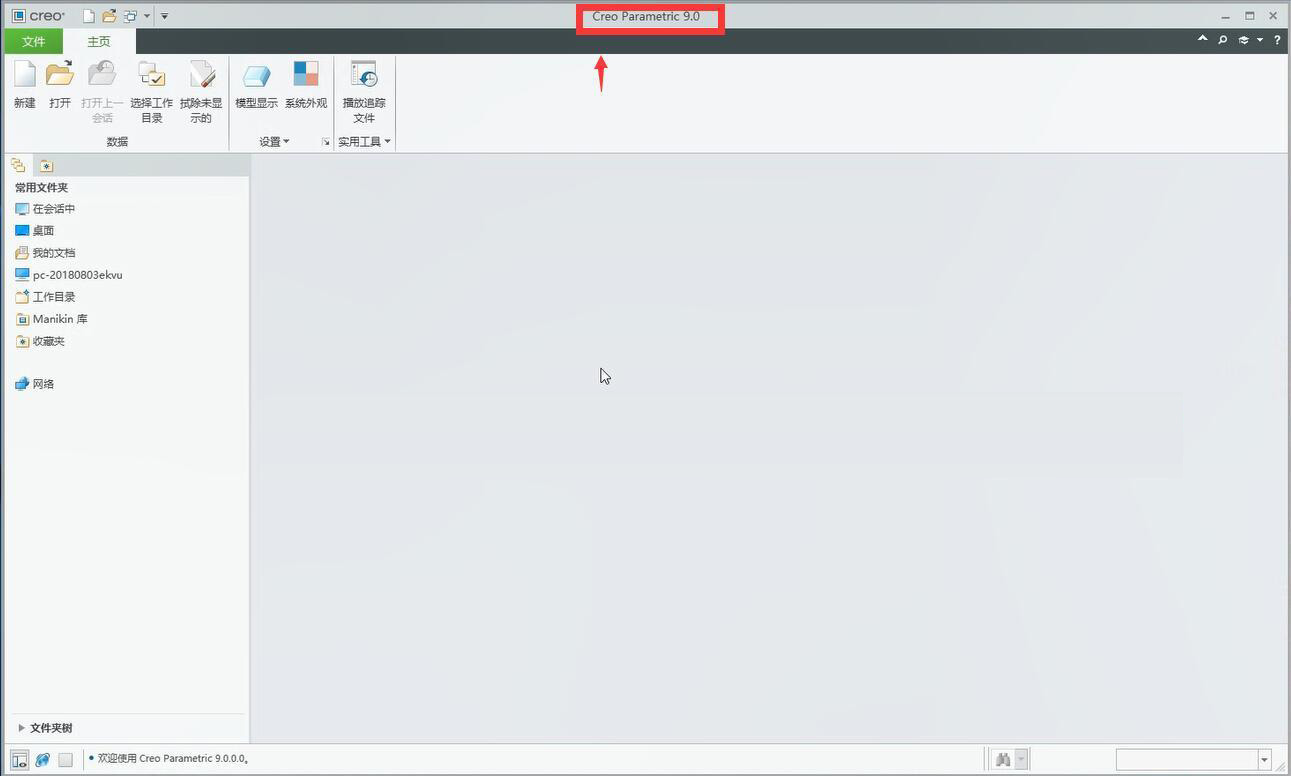1291x776 pixels.
Task: Open the learning connector graduation cap icon
Action: click(x=1244, y=40)
